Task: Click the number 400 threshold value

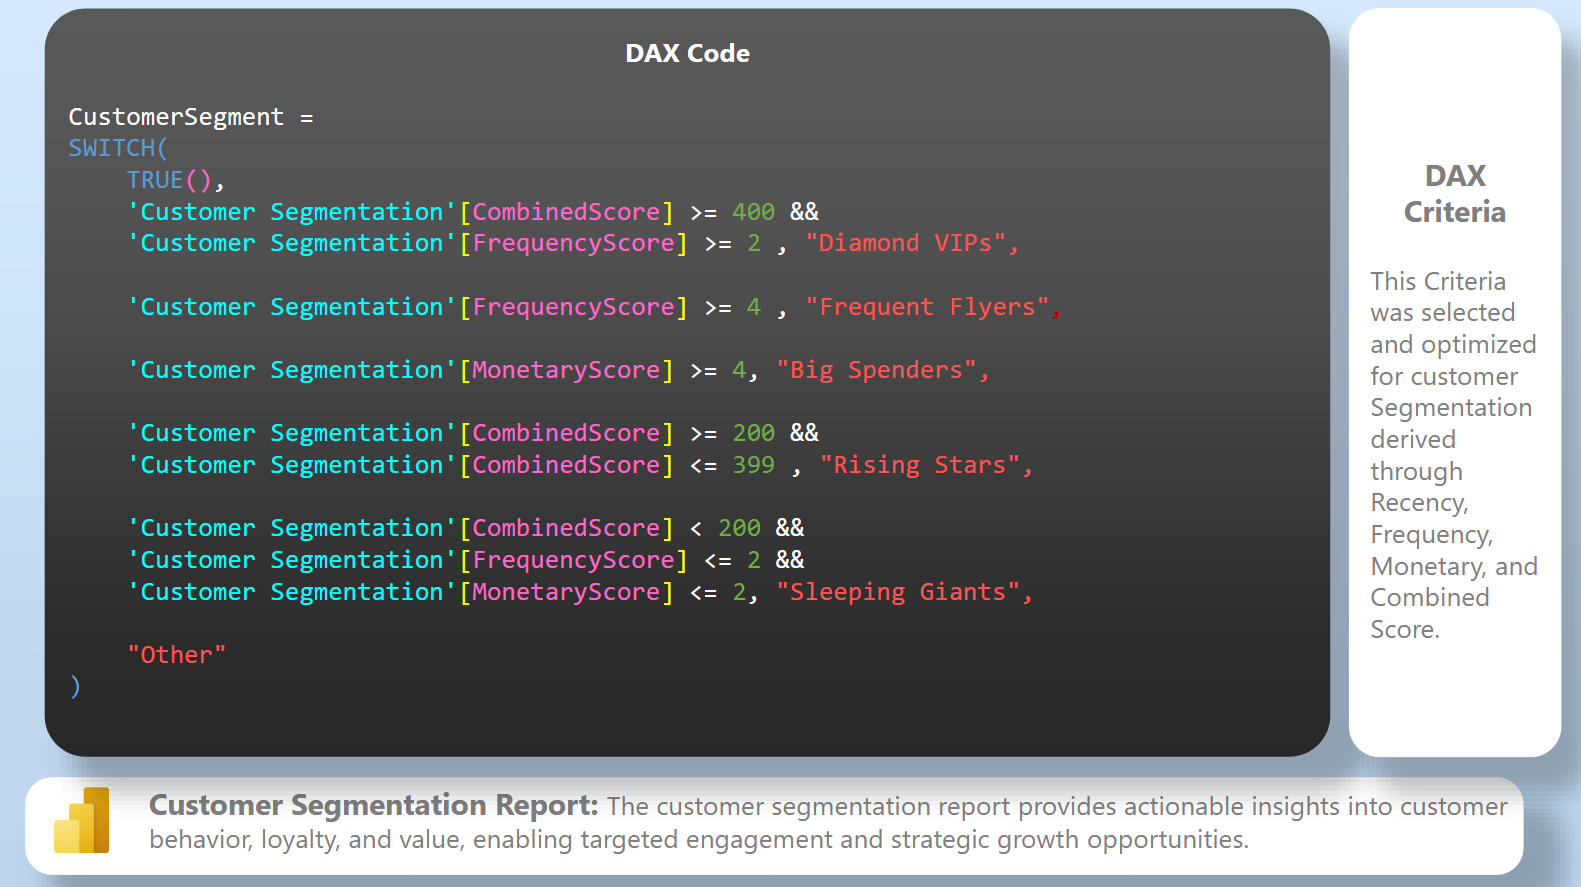Action: pyautogui.click(x=753, y=212)
